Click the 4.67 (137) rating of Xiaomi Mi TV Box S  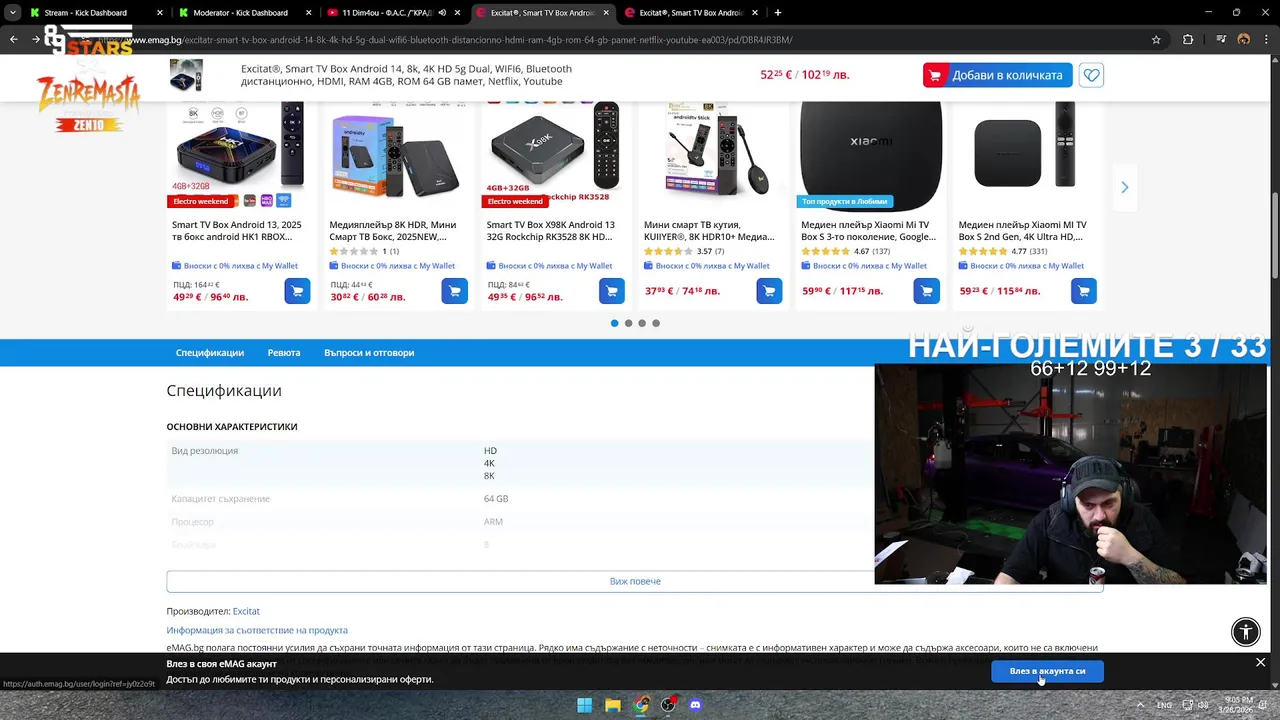846,251
